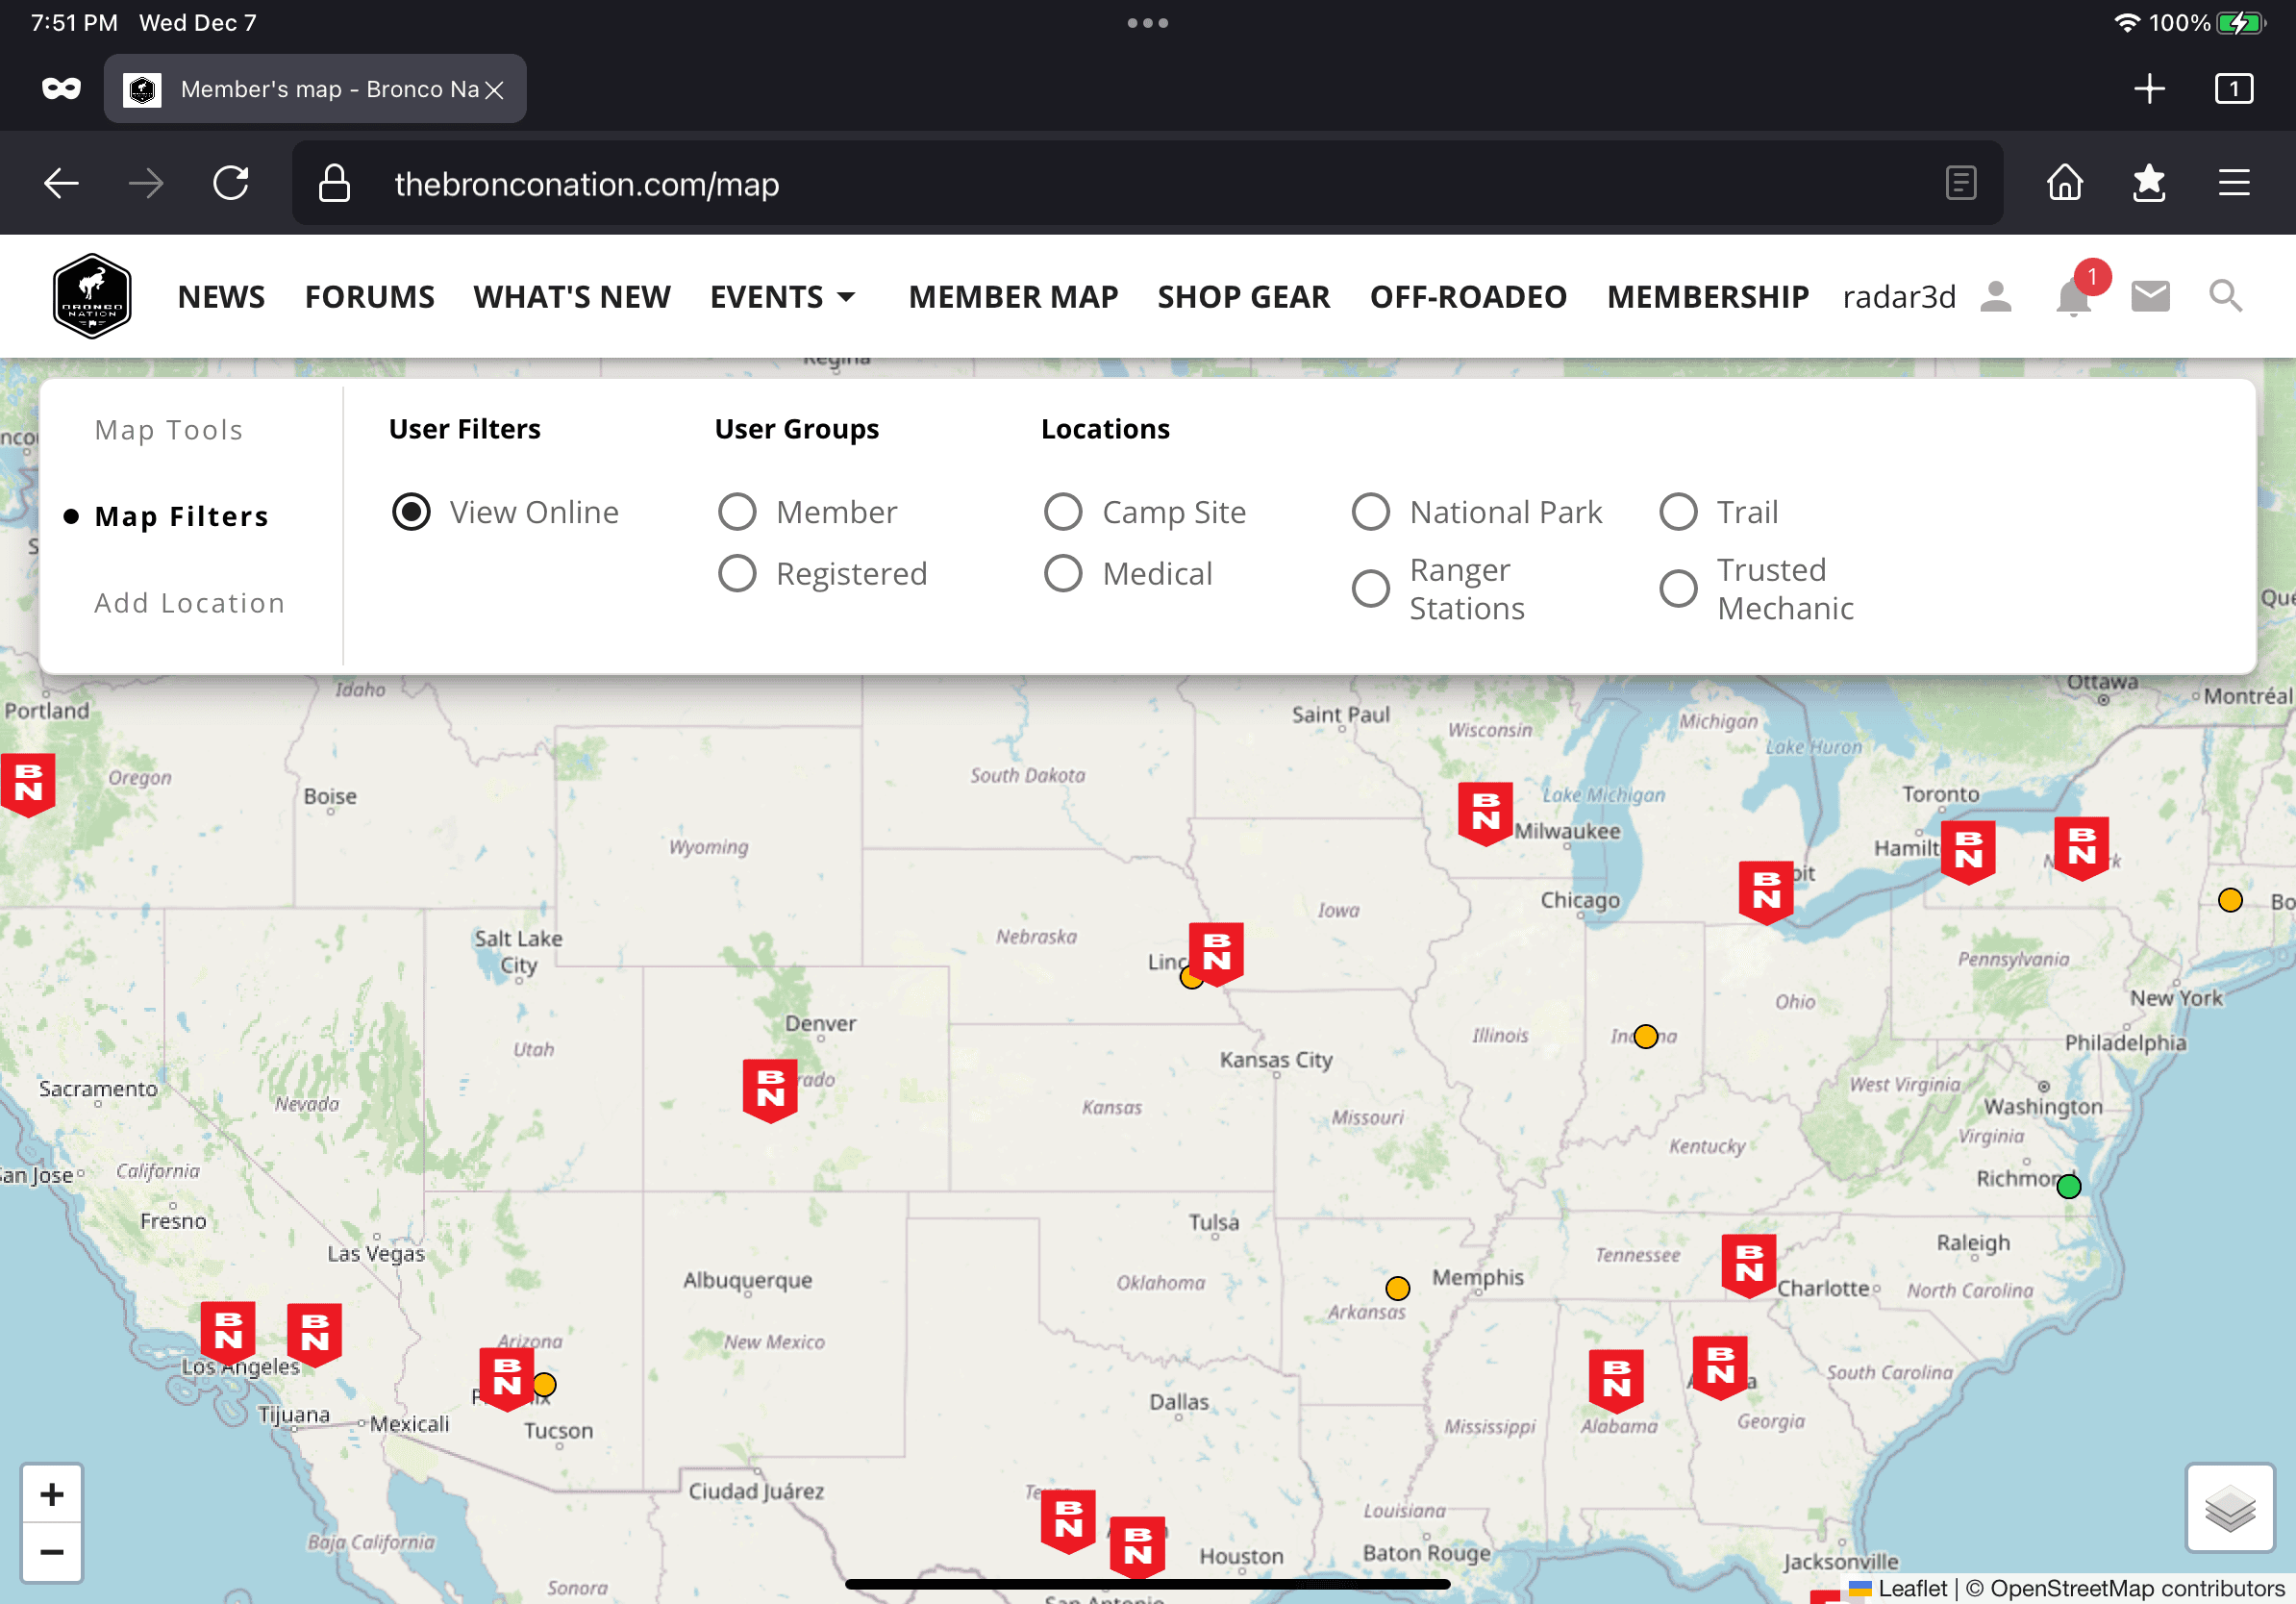Click the orange dot over Indiana
The width and height of the screenshot is (2296, 1604).
(x=1646, y=1036)
